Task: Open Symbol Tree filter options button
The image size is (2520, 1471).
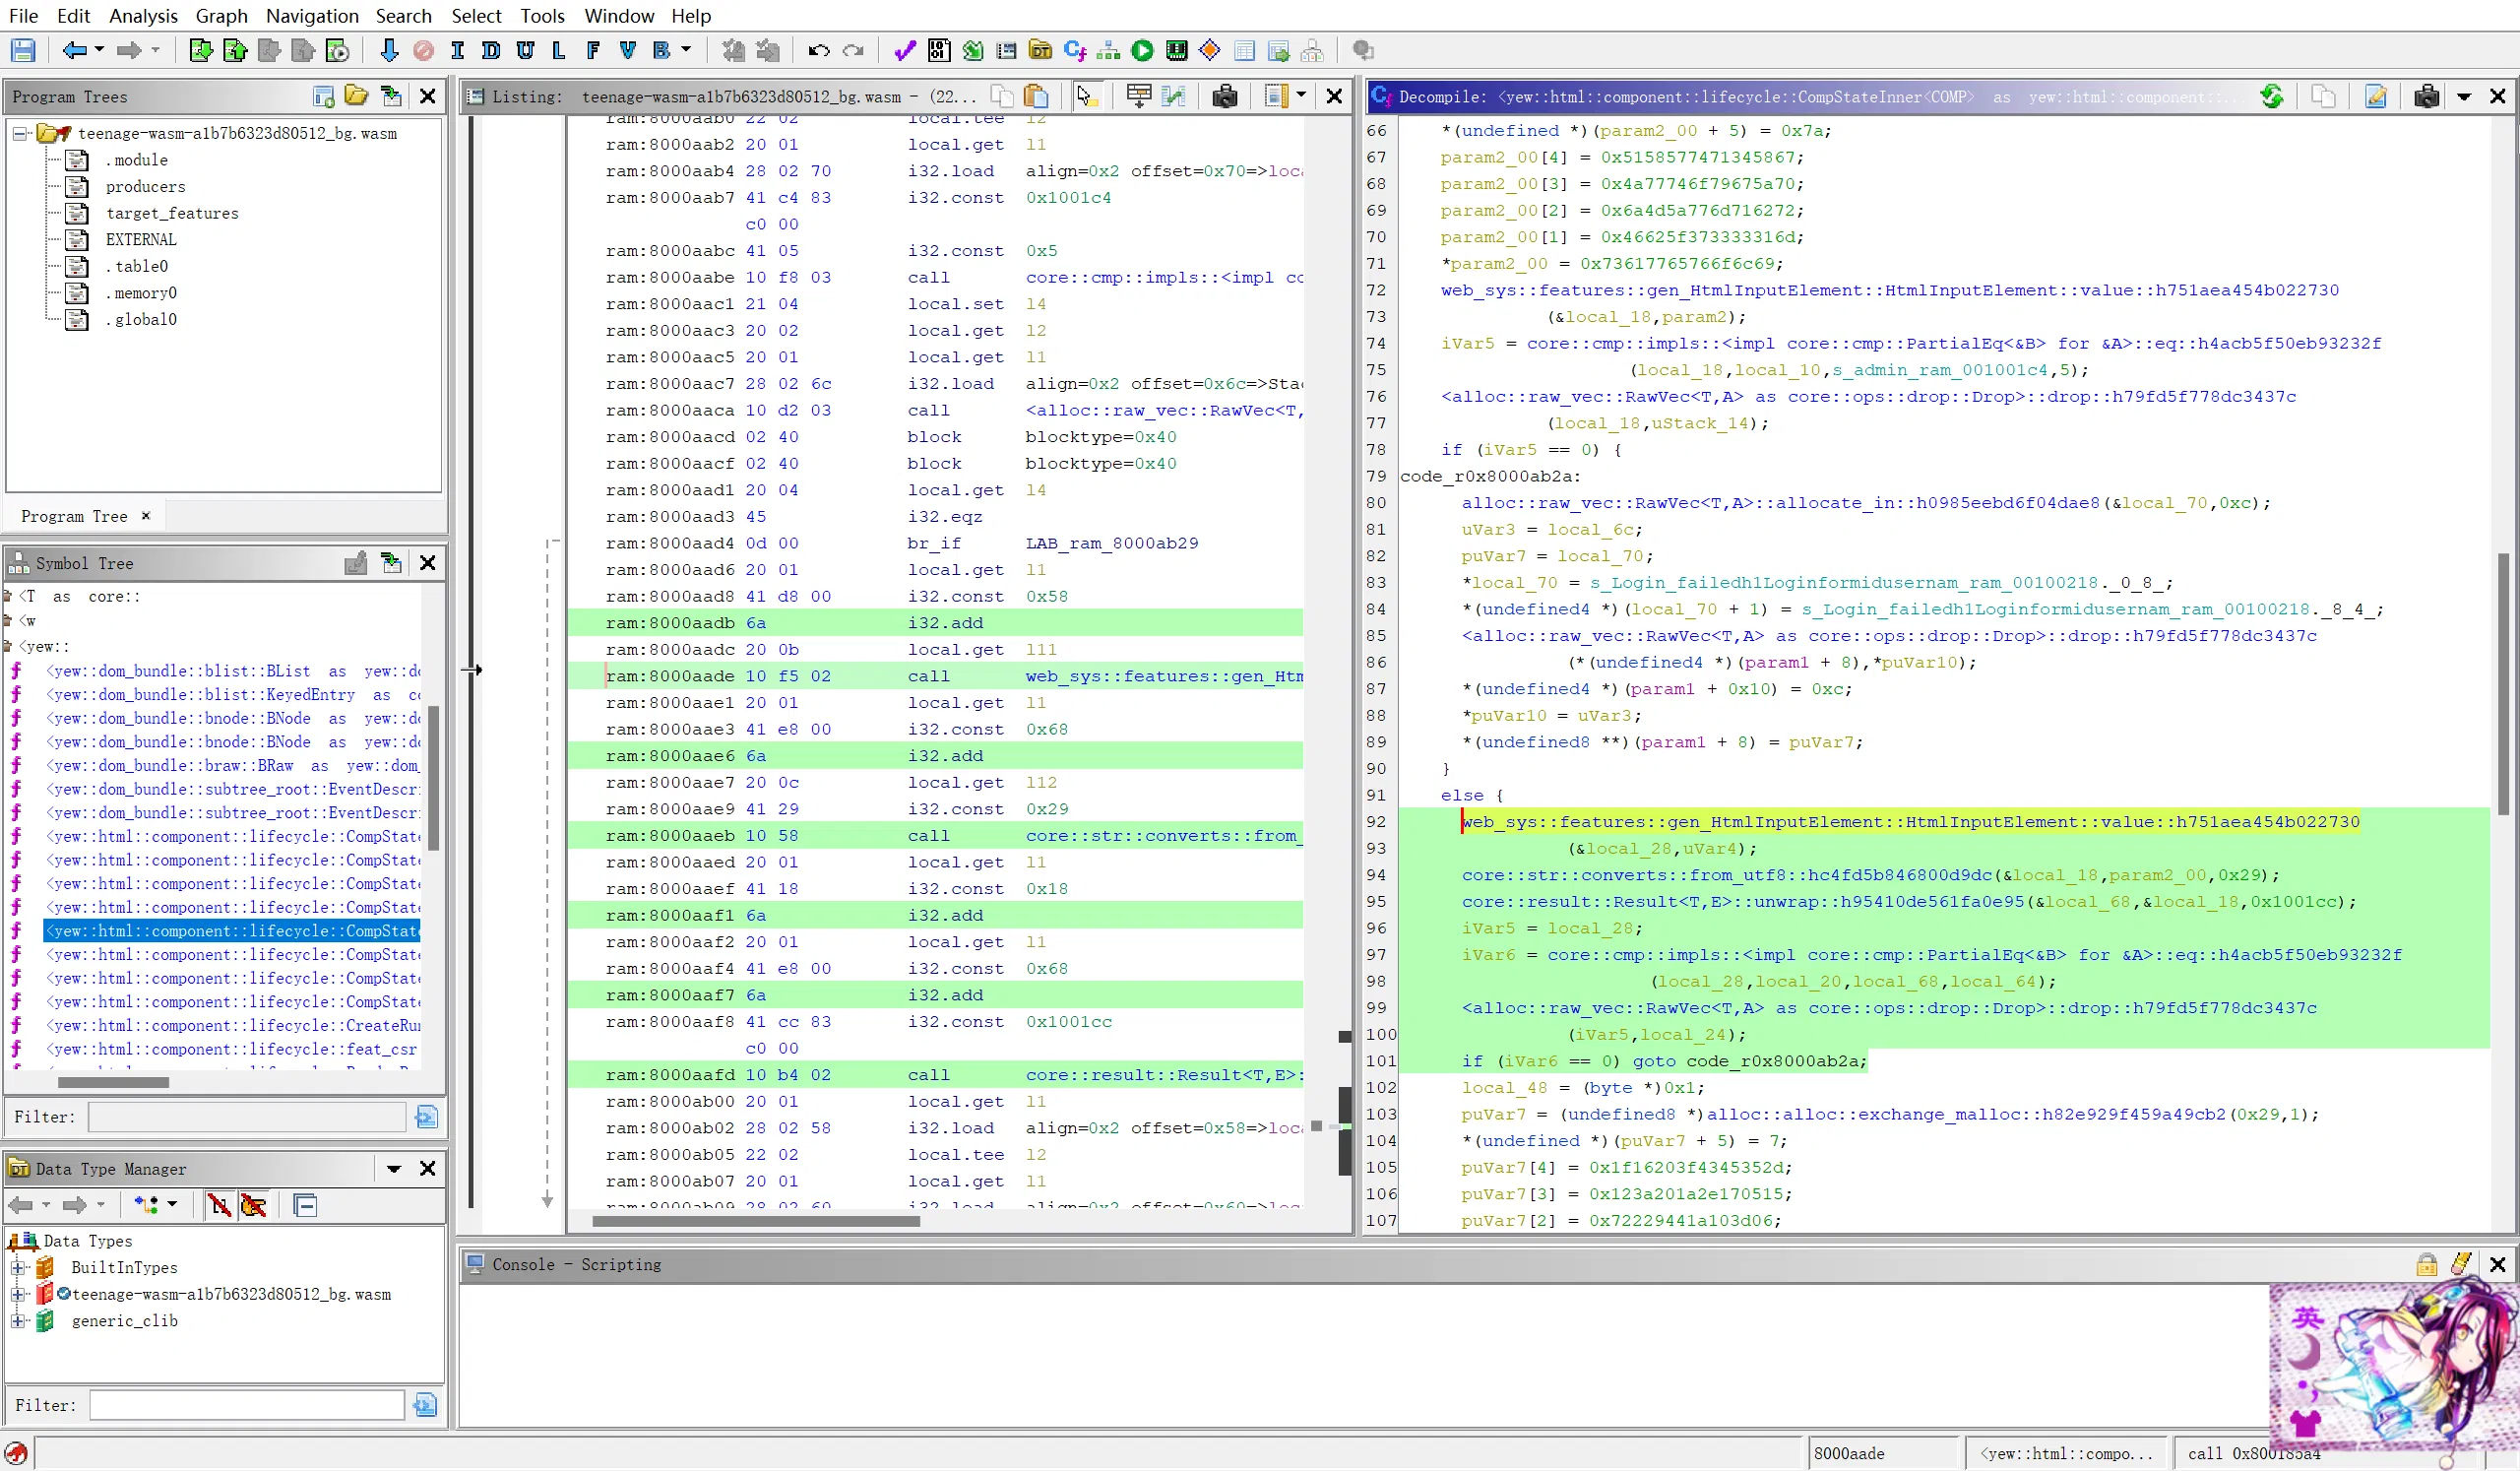Action: (426, 1117)
